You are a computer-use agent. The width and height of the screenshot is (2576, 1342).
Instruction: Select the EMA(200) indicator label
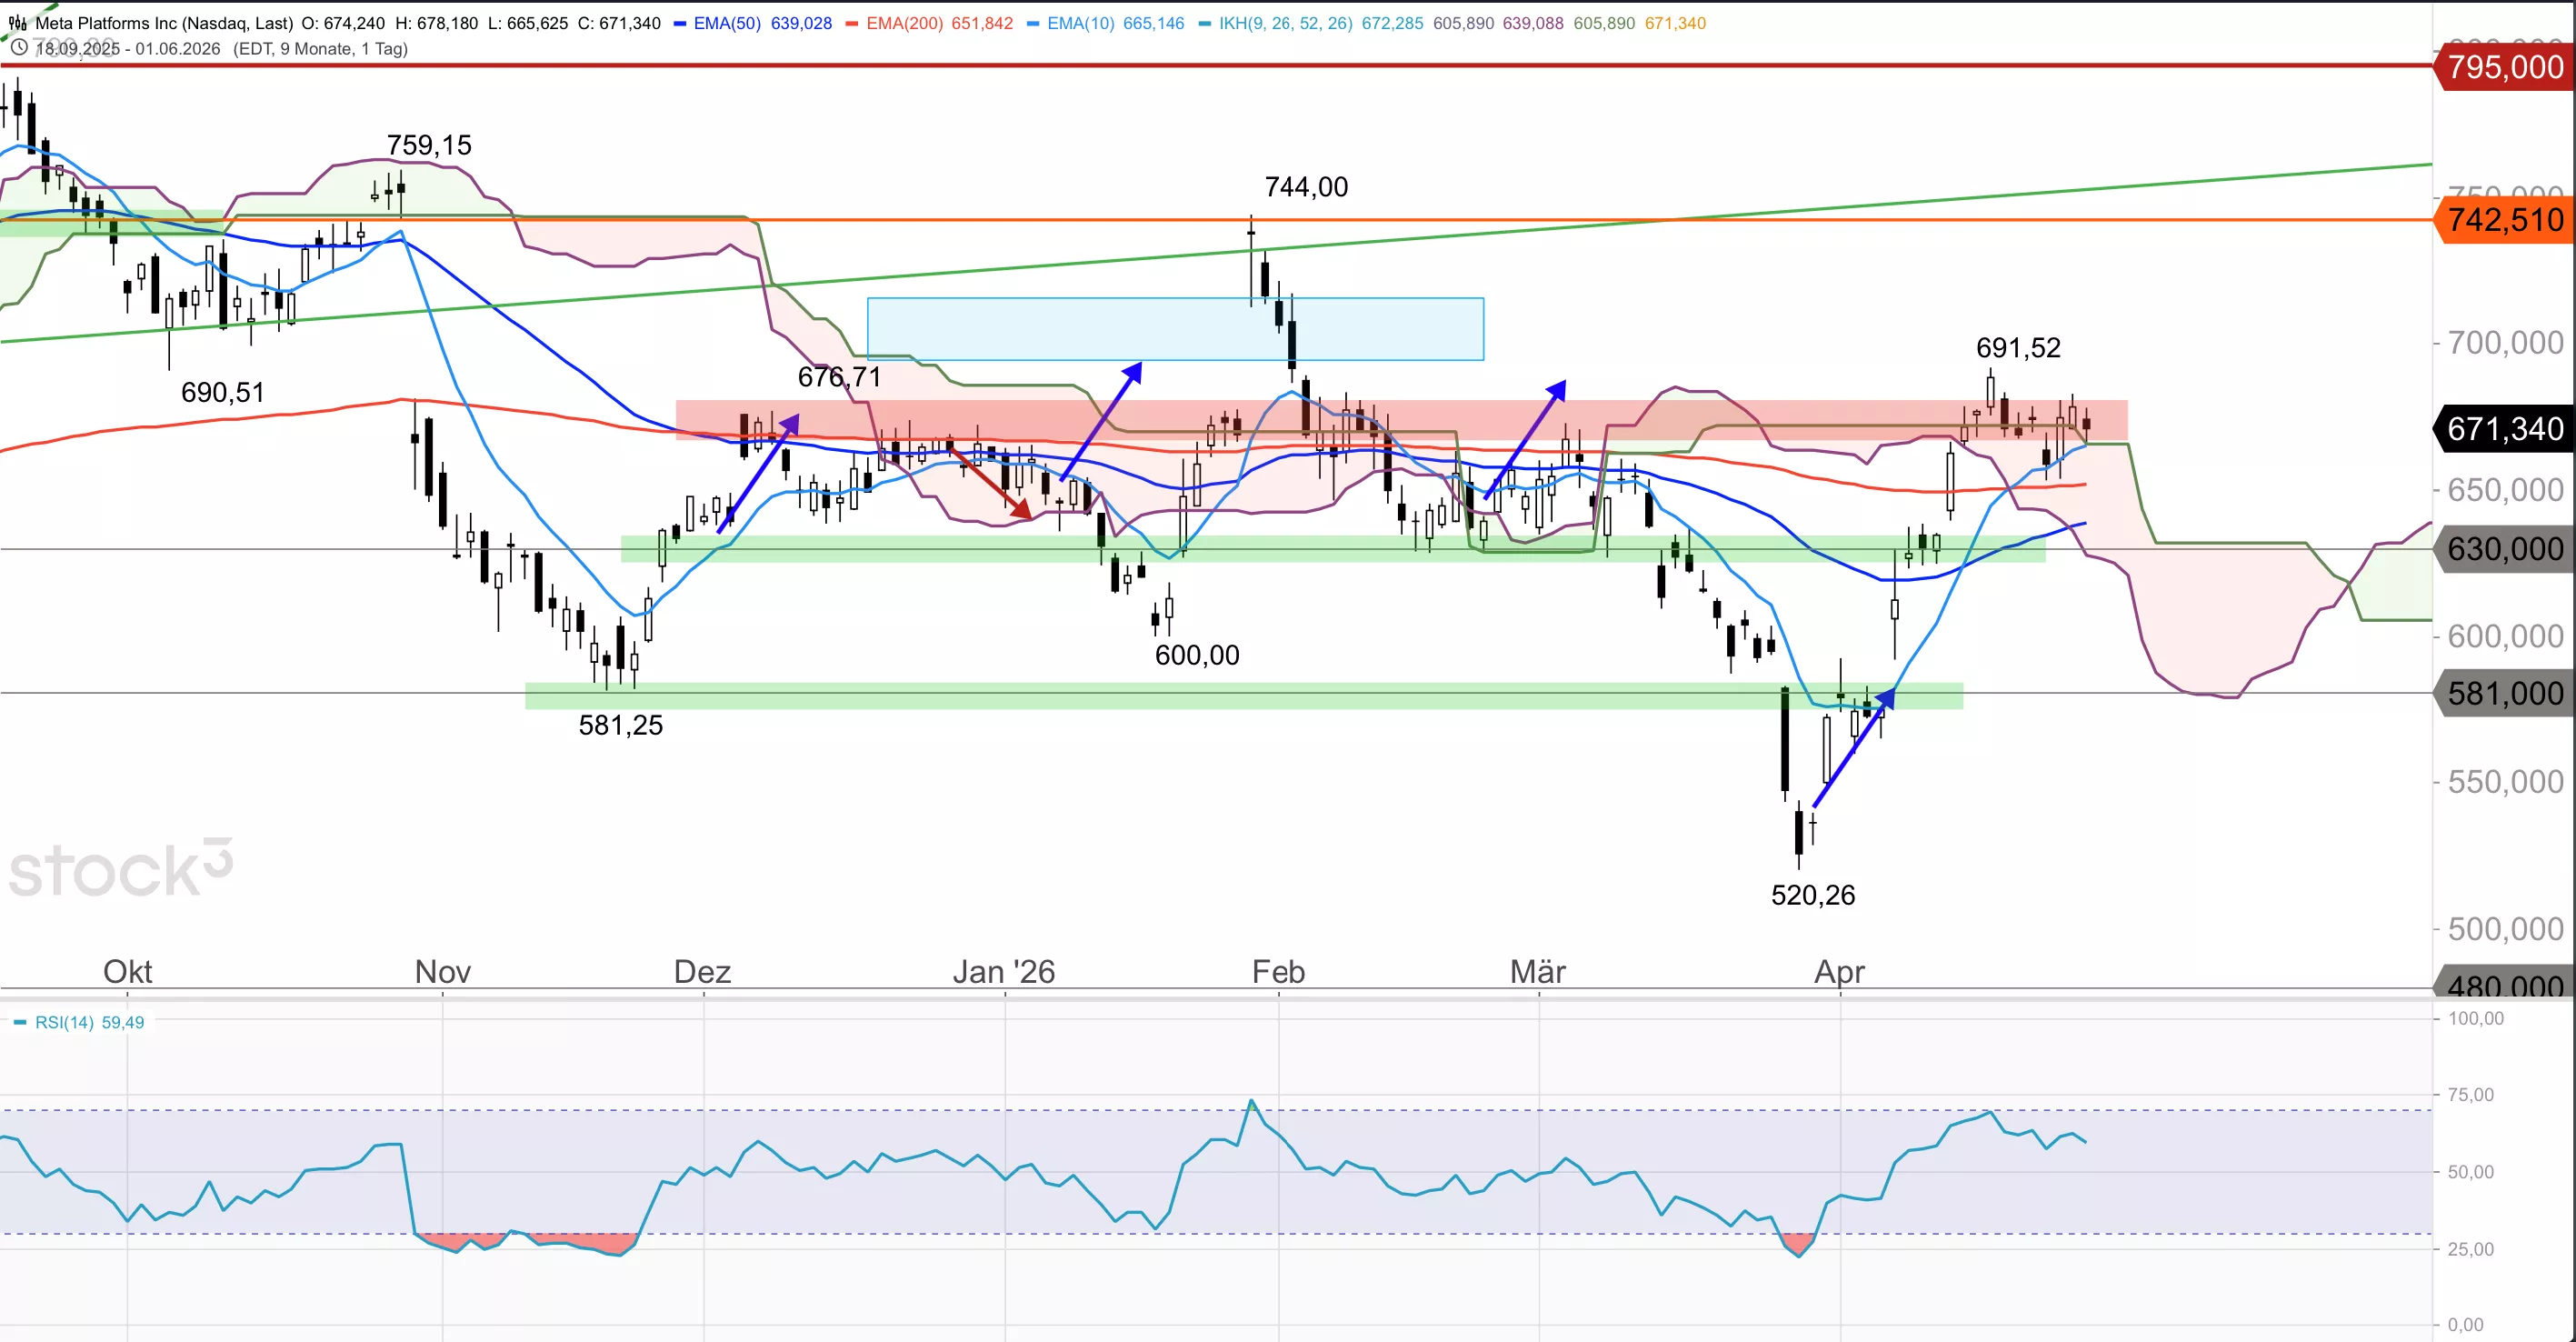pos(904,23)
